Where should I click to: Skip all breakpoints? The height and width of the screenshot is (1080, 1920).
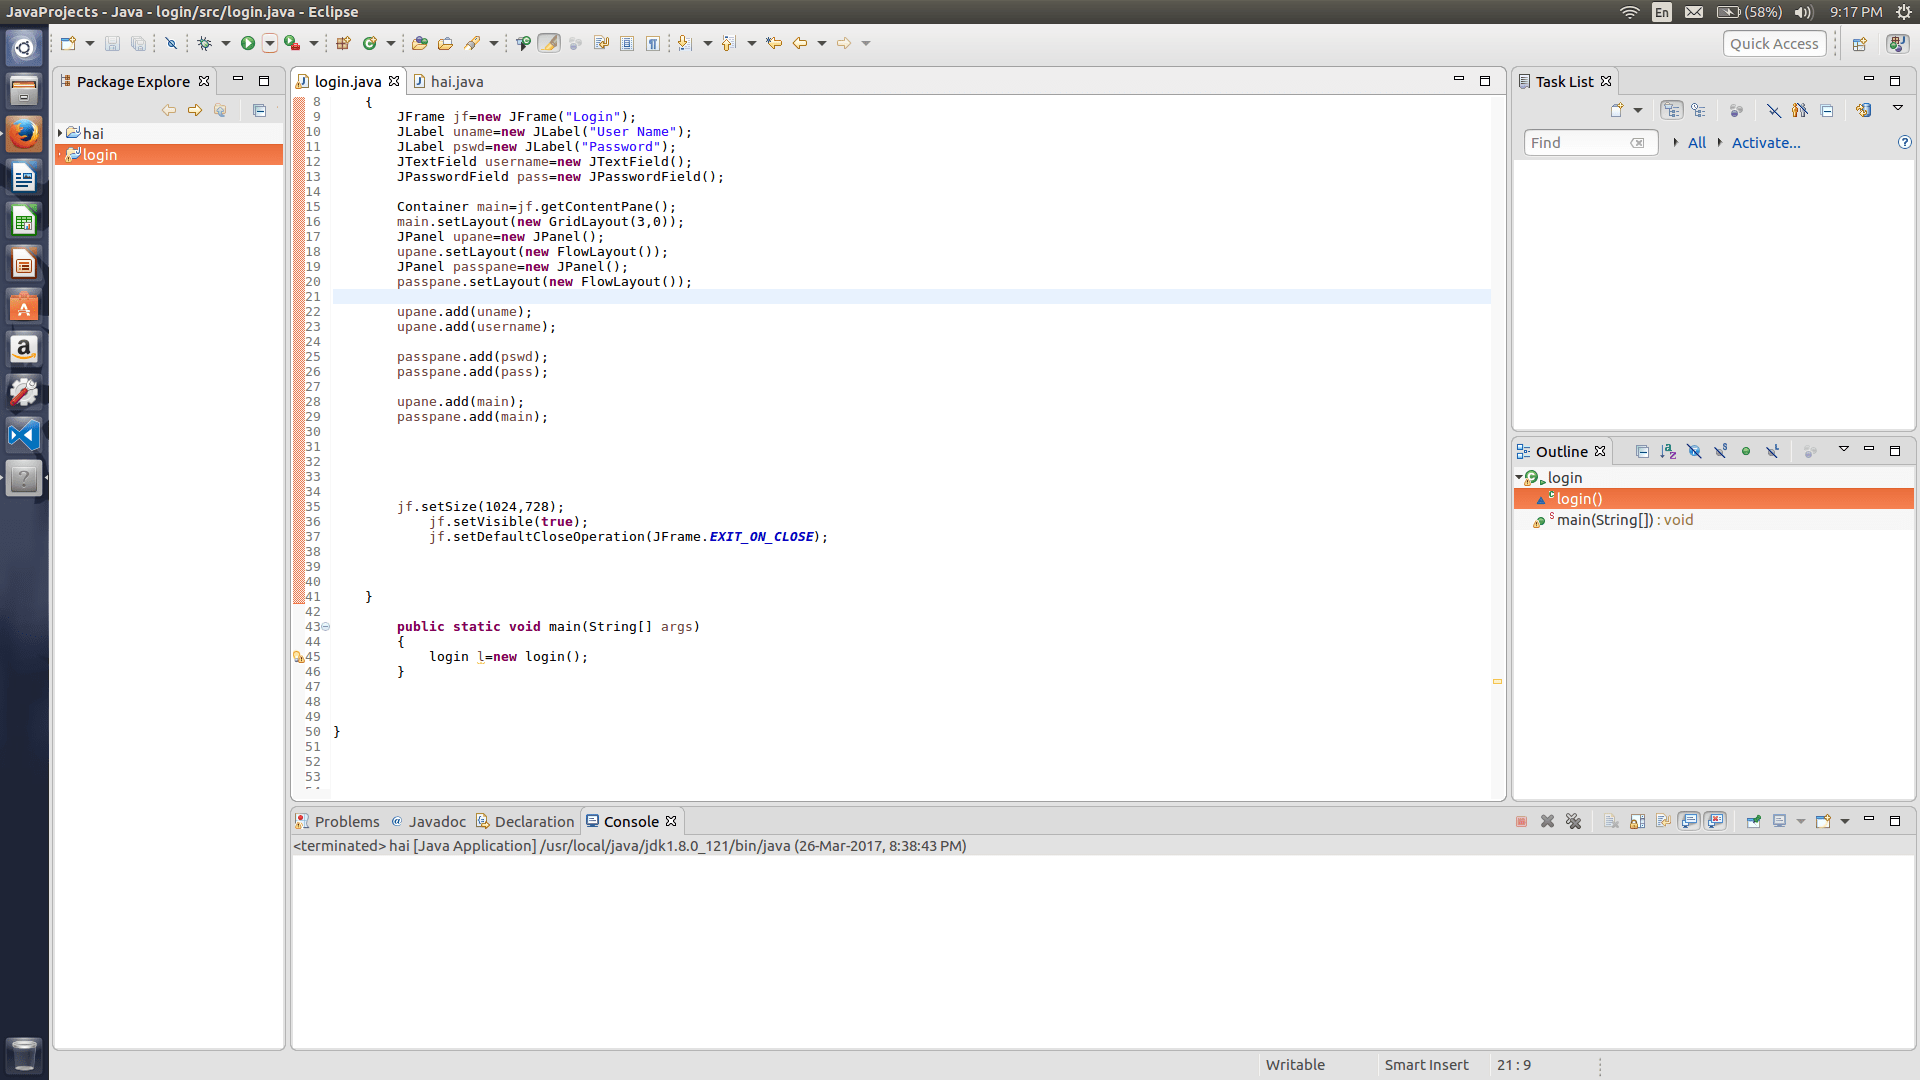[x=172, y=43]
